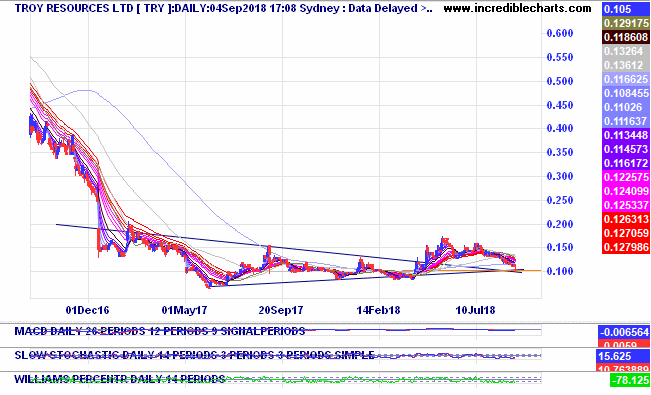This screenshot has width=651, height=395.
Task: Select the Slow Stochastic Daily indicator label
Action: pyautogui.click(x=194, y=356)
